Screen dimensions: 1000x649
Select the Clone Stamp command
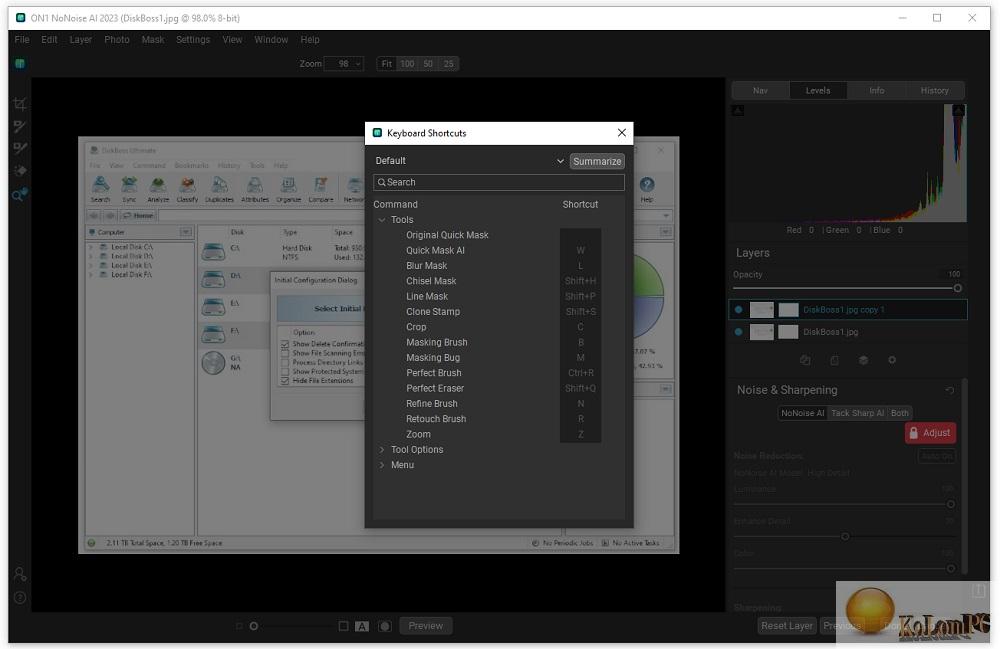[433, 312]
